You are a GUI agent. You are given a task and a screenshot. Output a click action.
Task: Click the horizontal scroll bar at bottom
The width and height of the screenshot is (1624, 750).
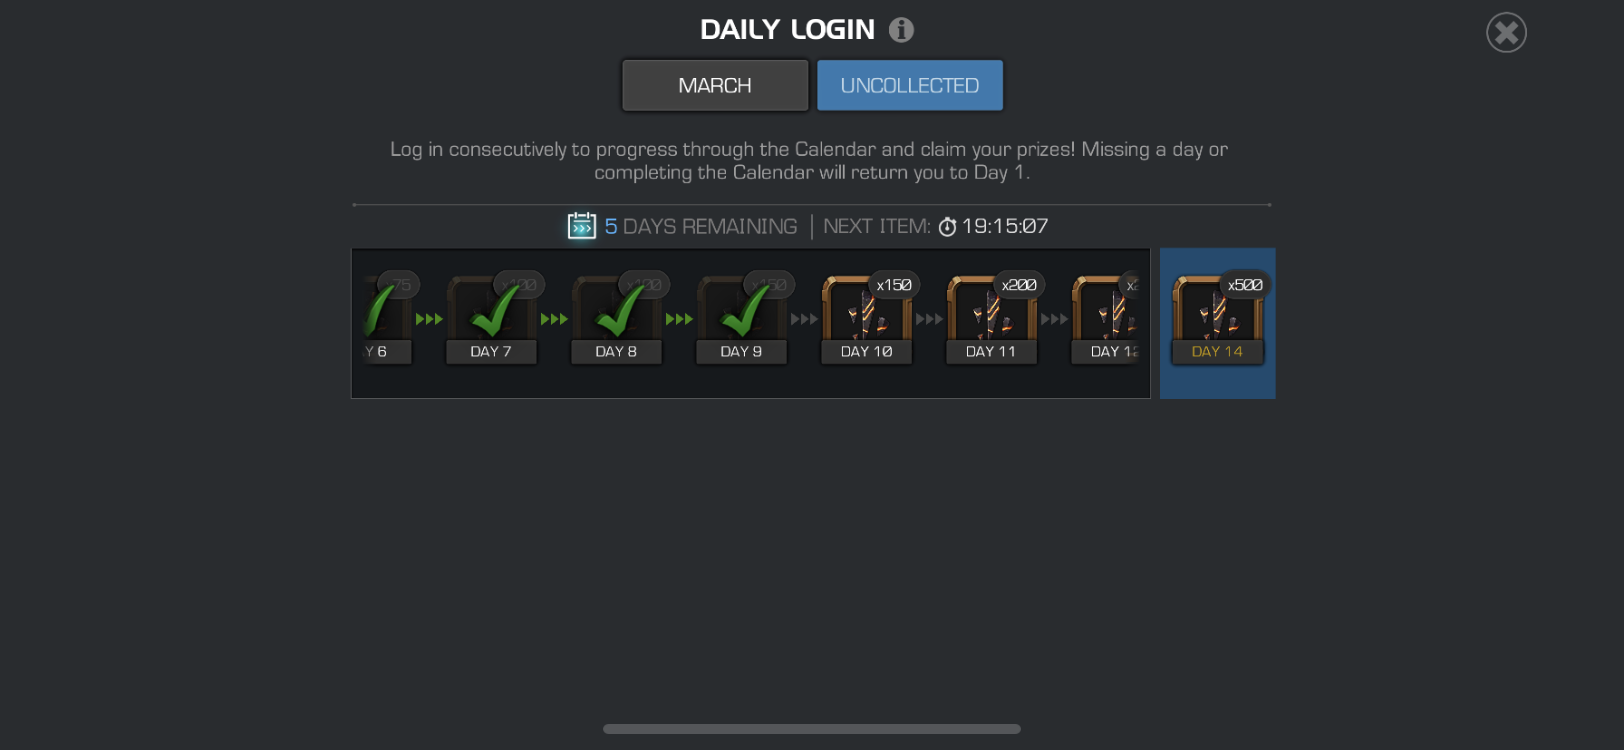coord(812,729)
